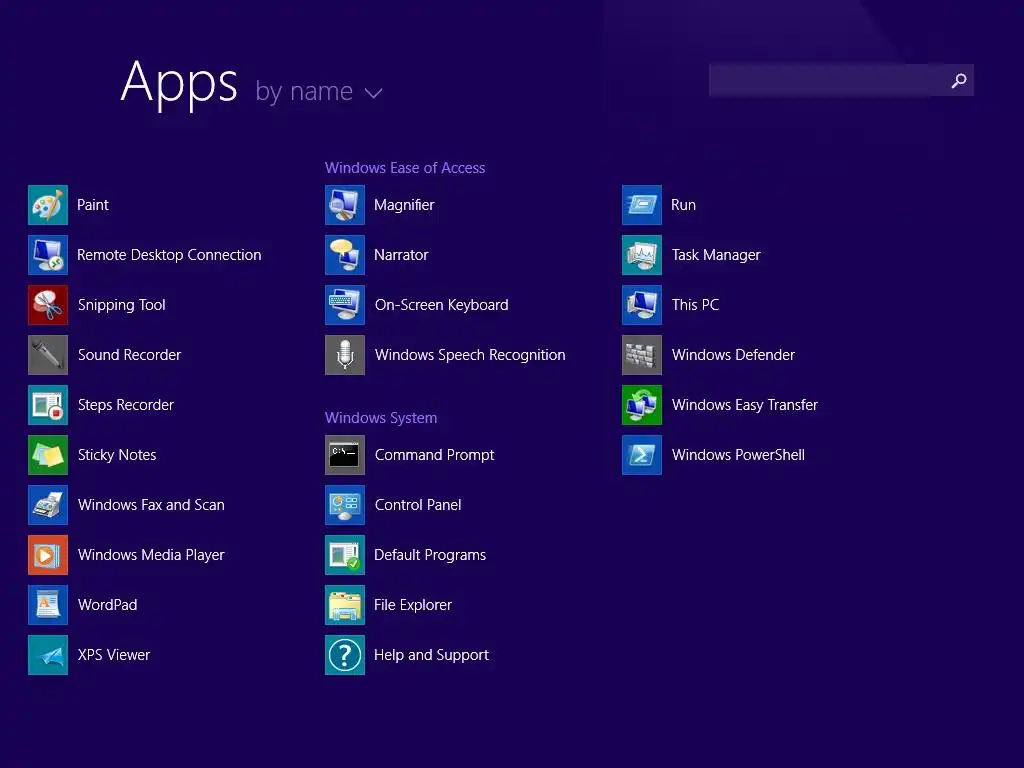Click the 'Windows Fax and Scan' label

(x=152, y=505)
